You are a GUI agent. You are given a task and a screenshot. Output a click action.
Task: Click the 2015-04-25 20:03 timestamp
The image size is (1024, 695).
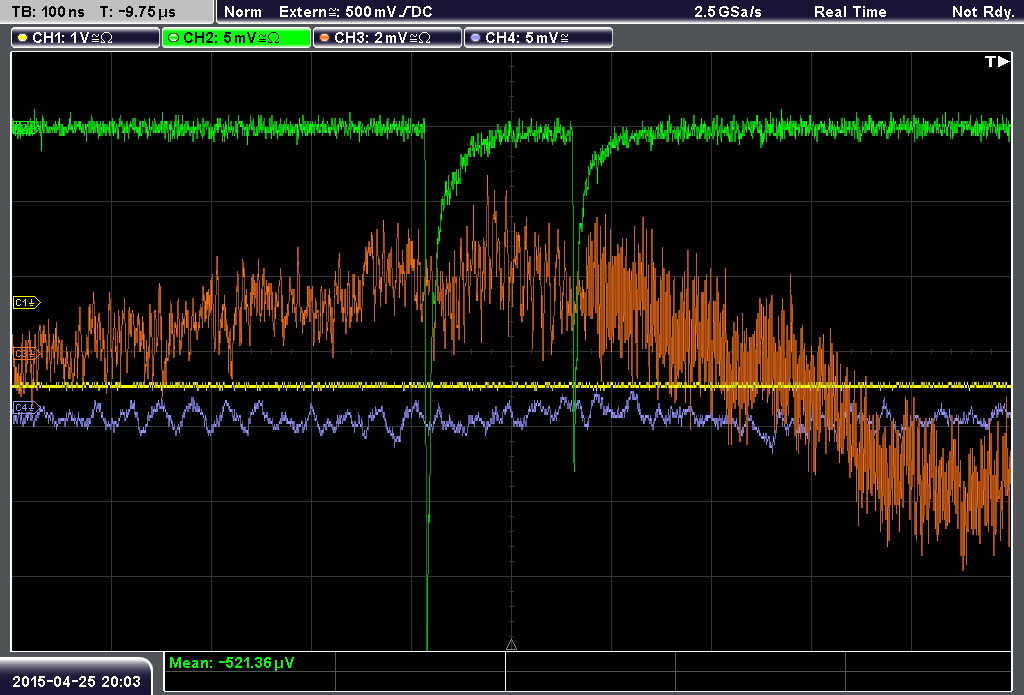76,681
